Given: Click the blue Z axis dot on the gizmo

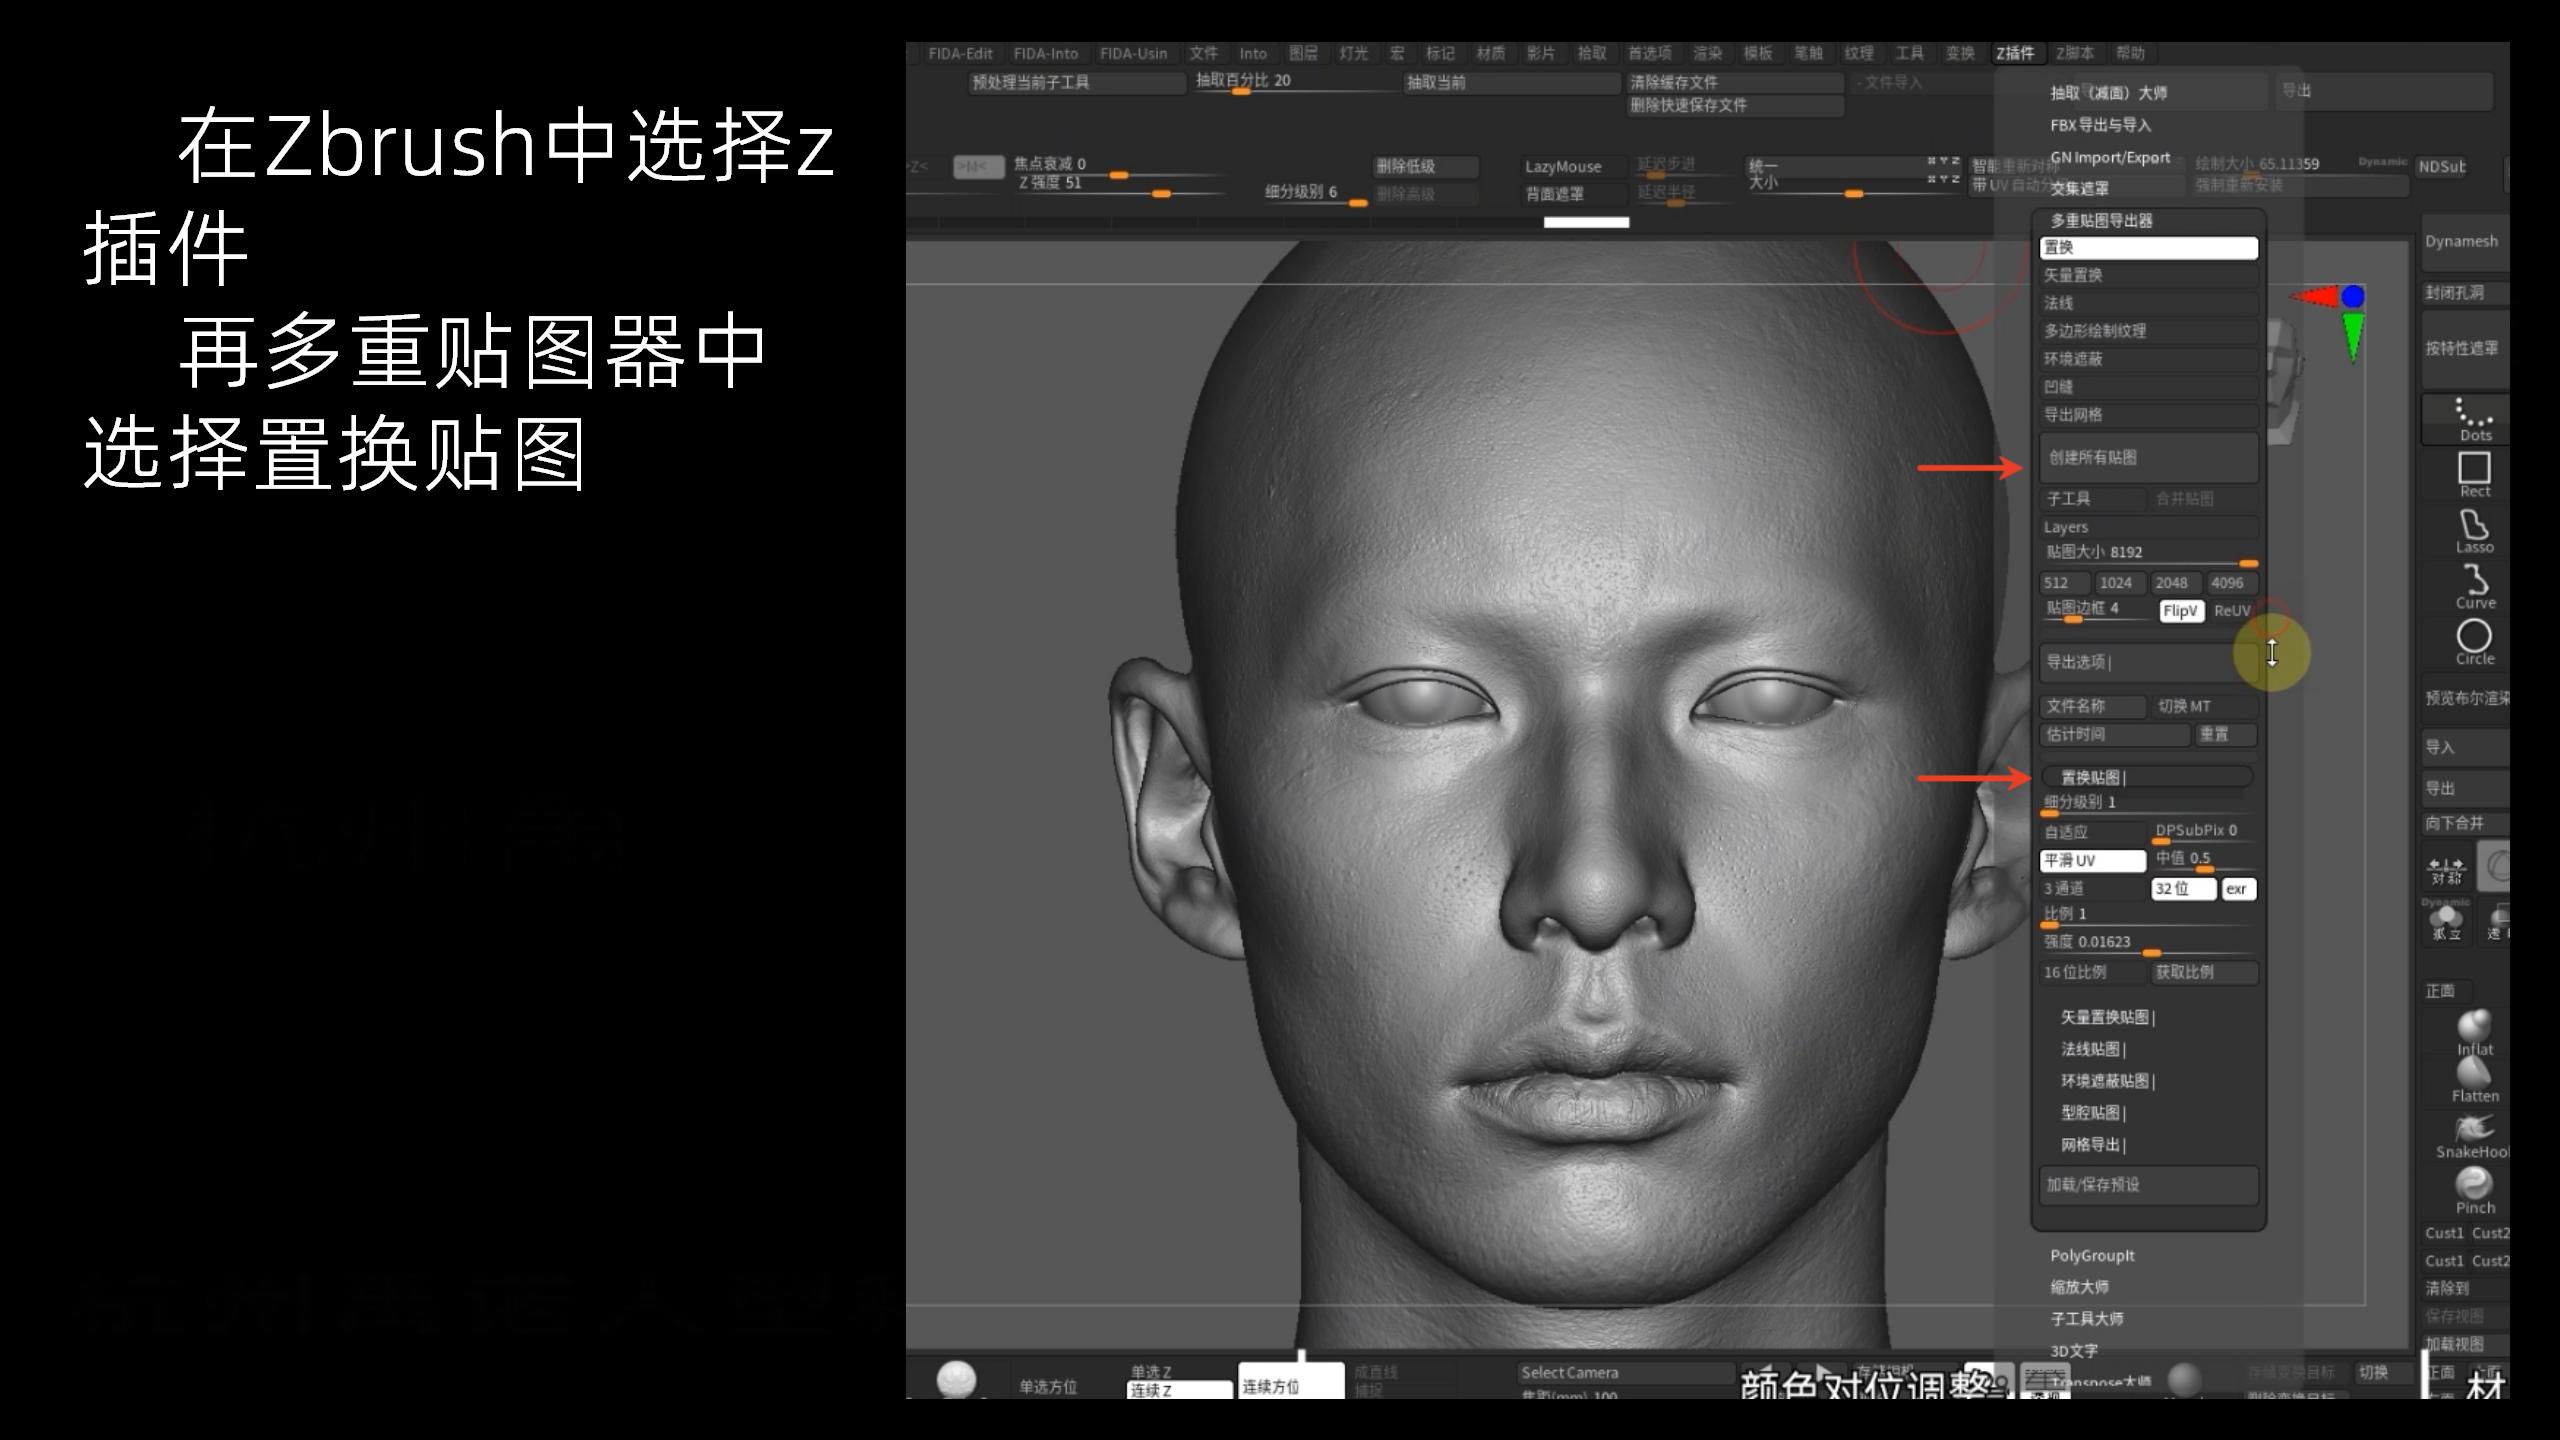Looking at the screenshot, I should point(2352,296).
